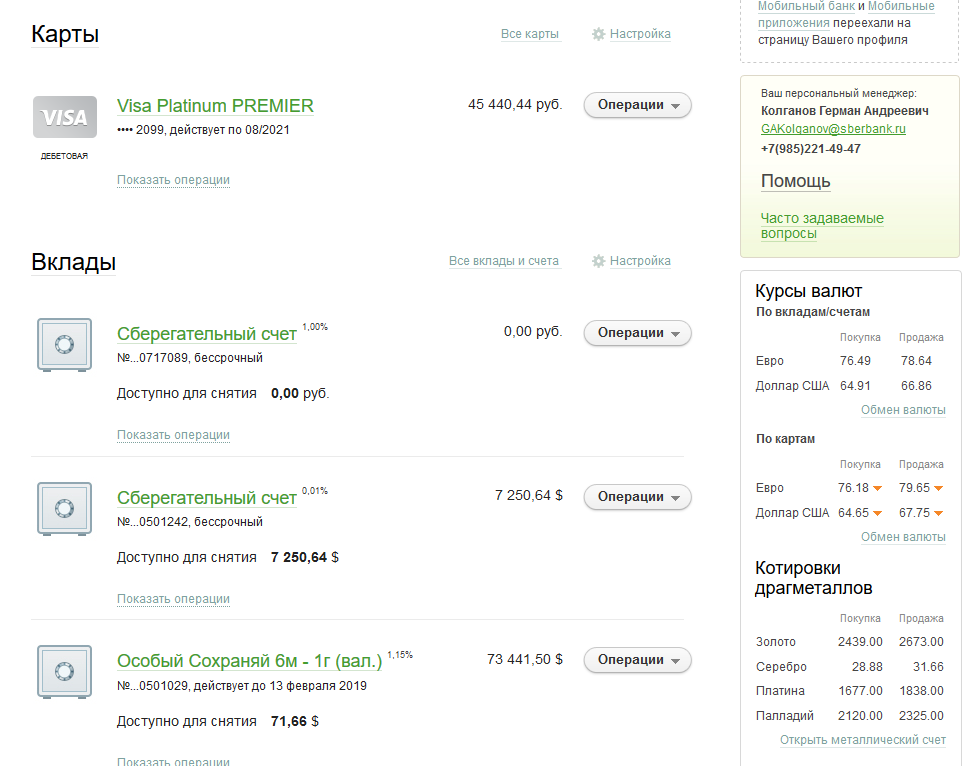Click balance 73 441,50 $
Viewport: 963px width, 766px height.
[x=524, y=659]
